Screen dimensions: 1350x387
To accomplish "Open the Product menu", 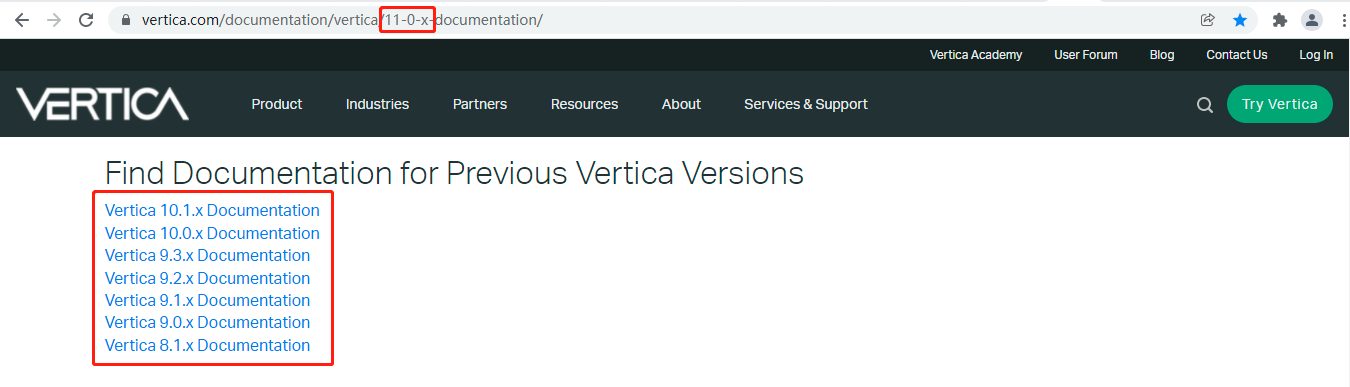I will pos(277,104).
